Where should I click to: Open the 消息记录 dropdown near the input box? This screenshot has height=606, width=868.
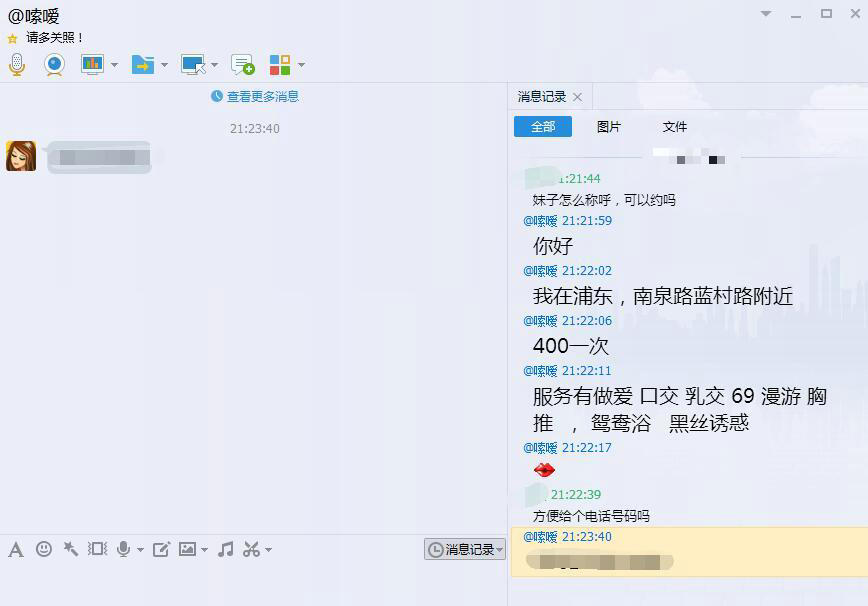(463, 549)
